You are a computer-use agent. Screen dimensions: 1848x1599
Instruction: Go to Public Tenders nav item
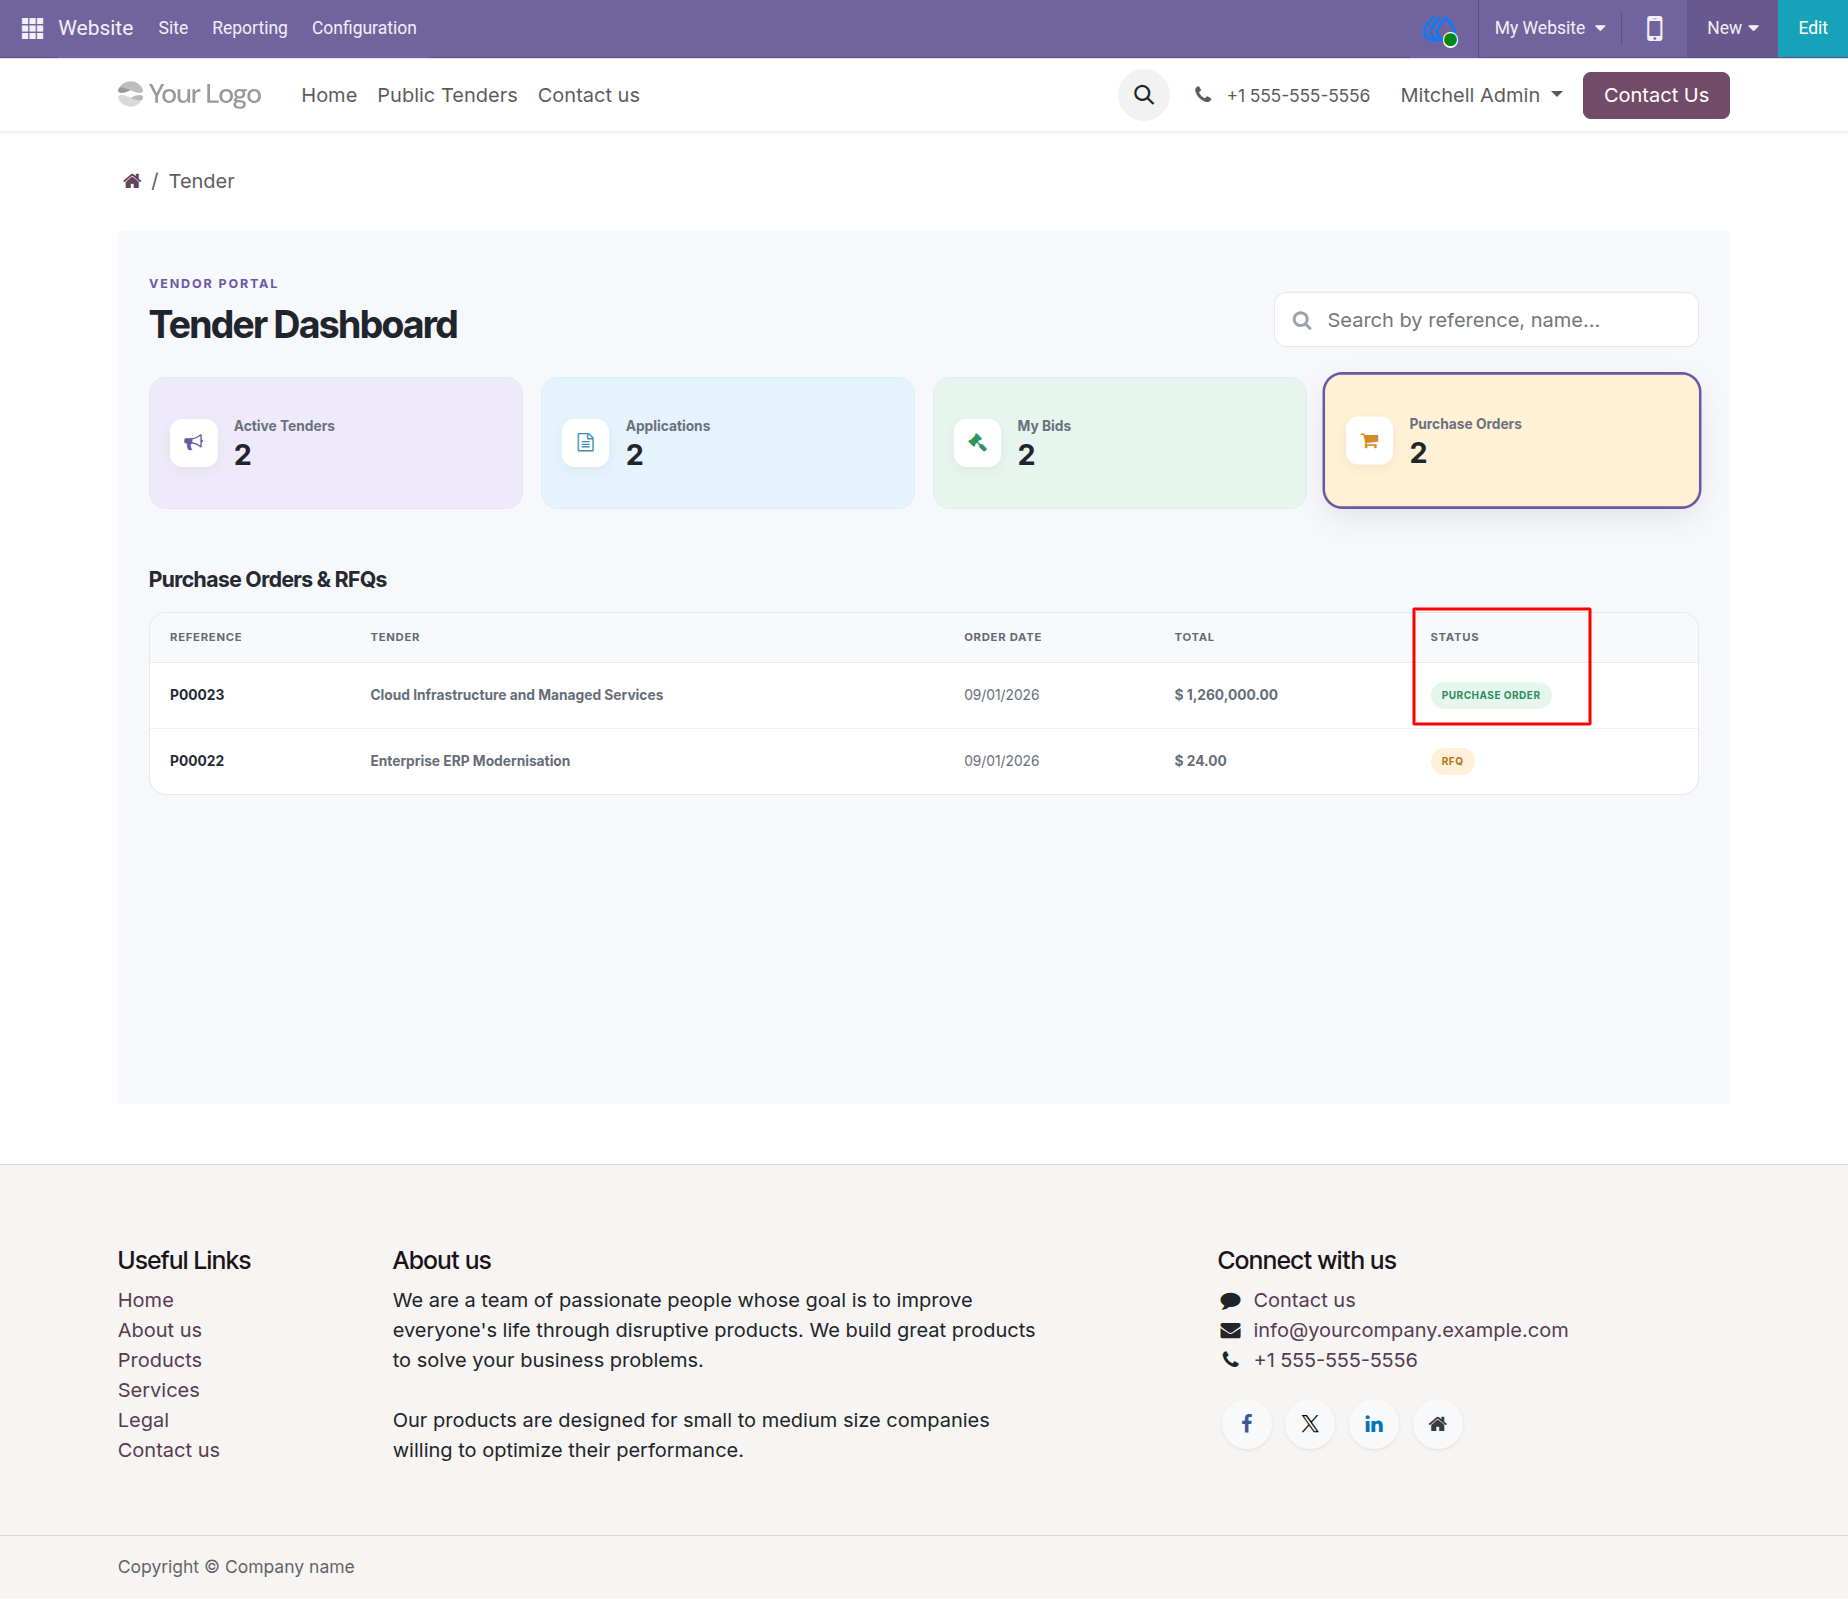click(447, 95)
